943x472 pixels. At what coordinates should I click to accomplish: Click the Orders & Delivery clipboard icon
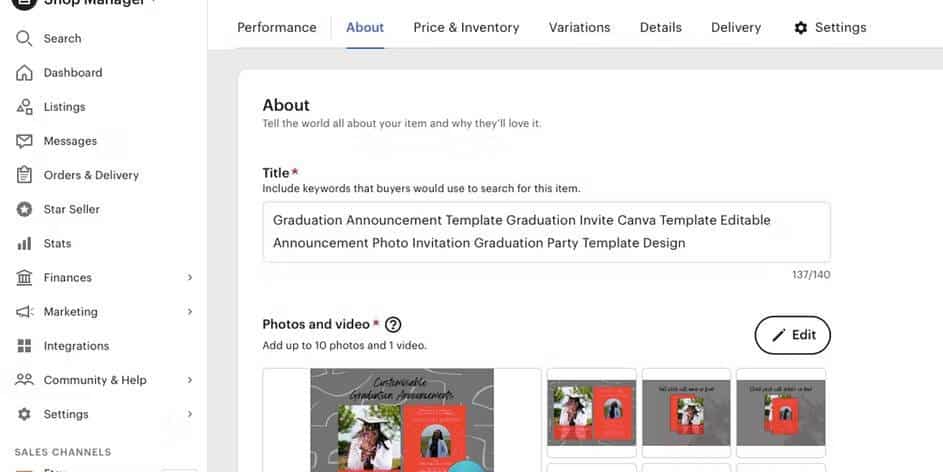coord(24,175)
